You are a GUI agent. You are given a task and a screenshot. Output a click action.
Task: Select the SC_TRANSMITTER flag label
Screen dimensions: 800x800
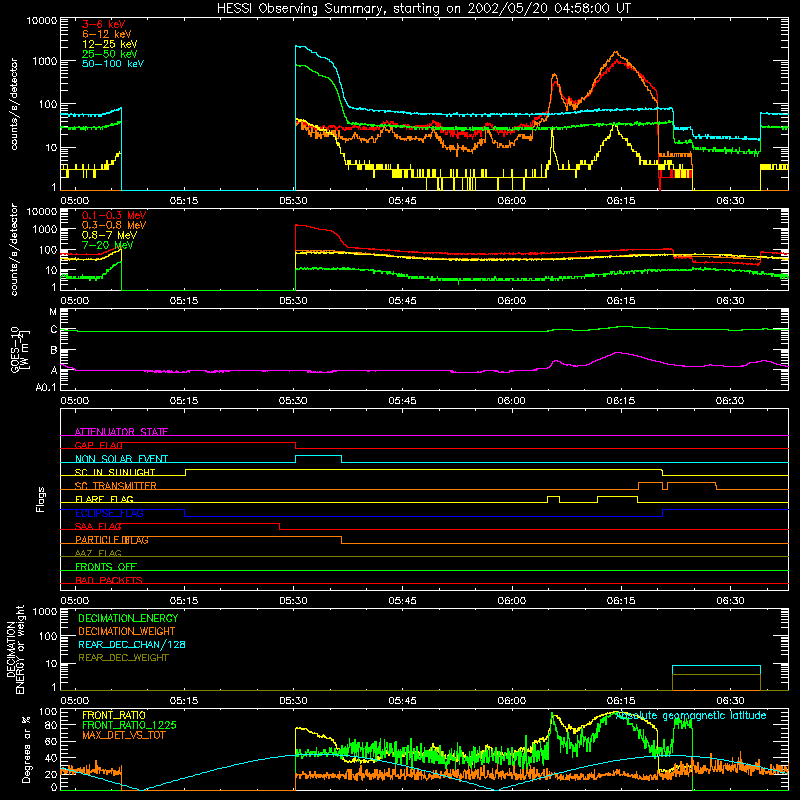(116, 486)
